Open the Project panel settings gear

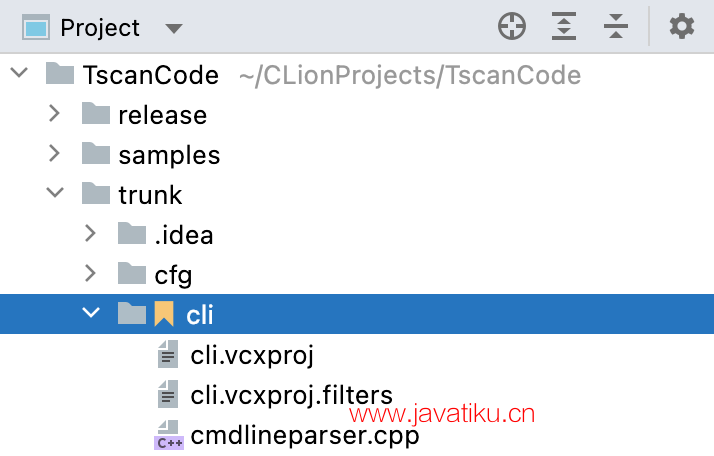[682, 27]
